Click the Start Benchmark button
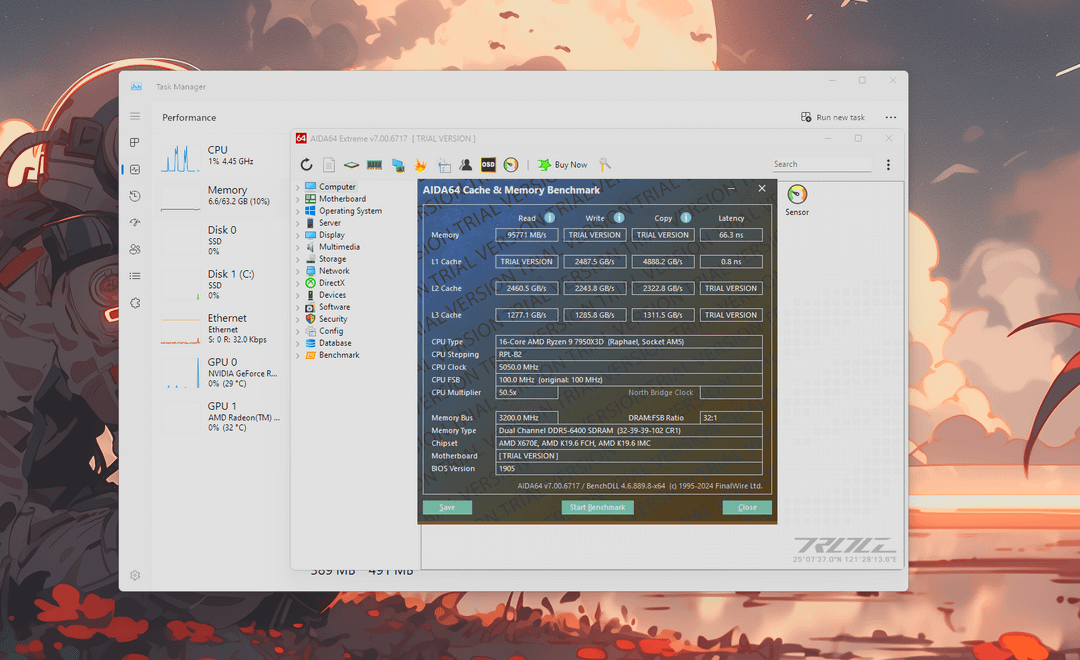Viewport: 1080px width, 660px height. [597, 507]
